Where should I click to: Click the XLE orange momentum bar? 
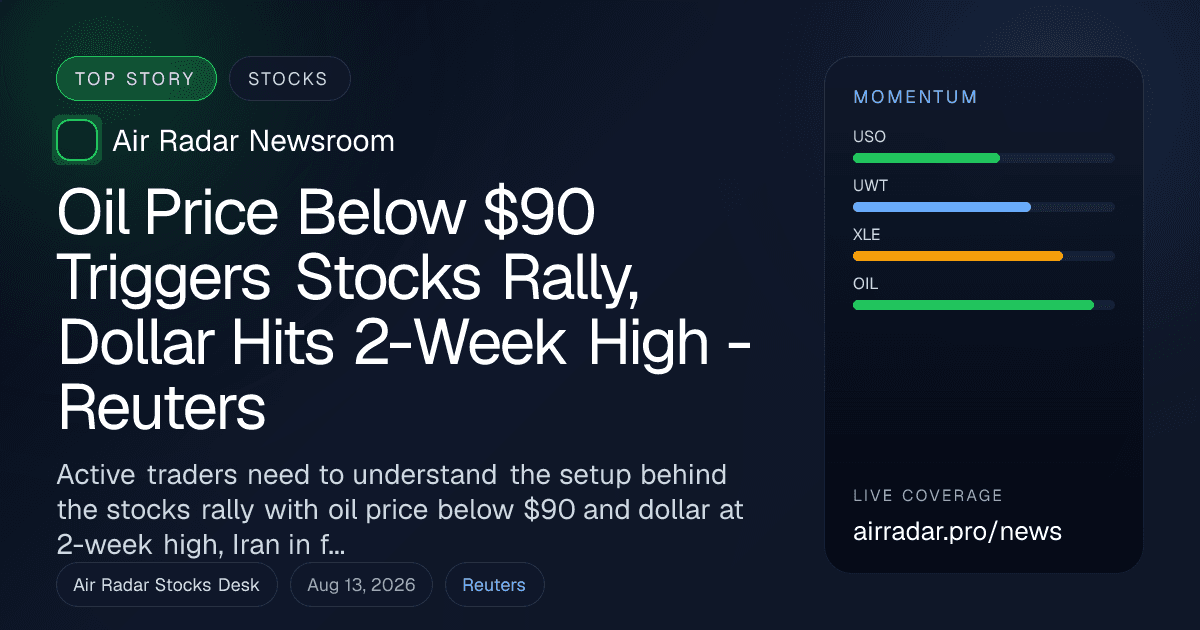pos(984,256)
